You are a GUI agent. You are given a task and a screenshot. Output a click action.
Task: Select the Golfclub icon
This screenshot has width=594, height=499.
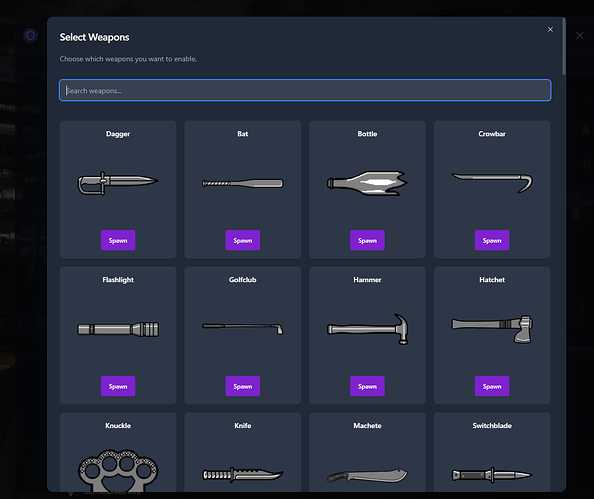242,328
